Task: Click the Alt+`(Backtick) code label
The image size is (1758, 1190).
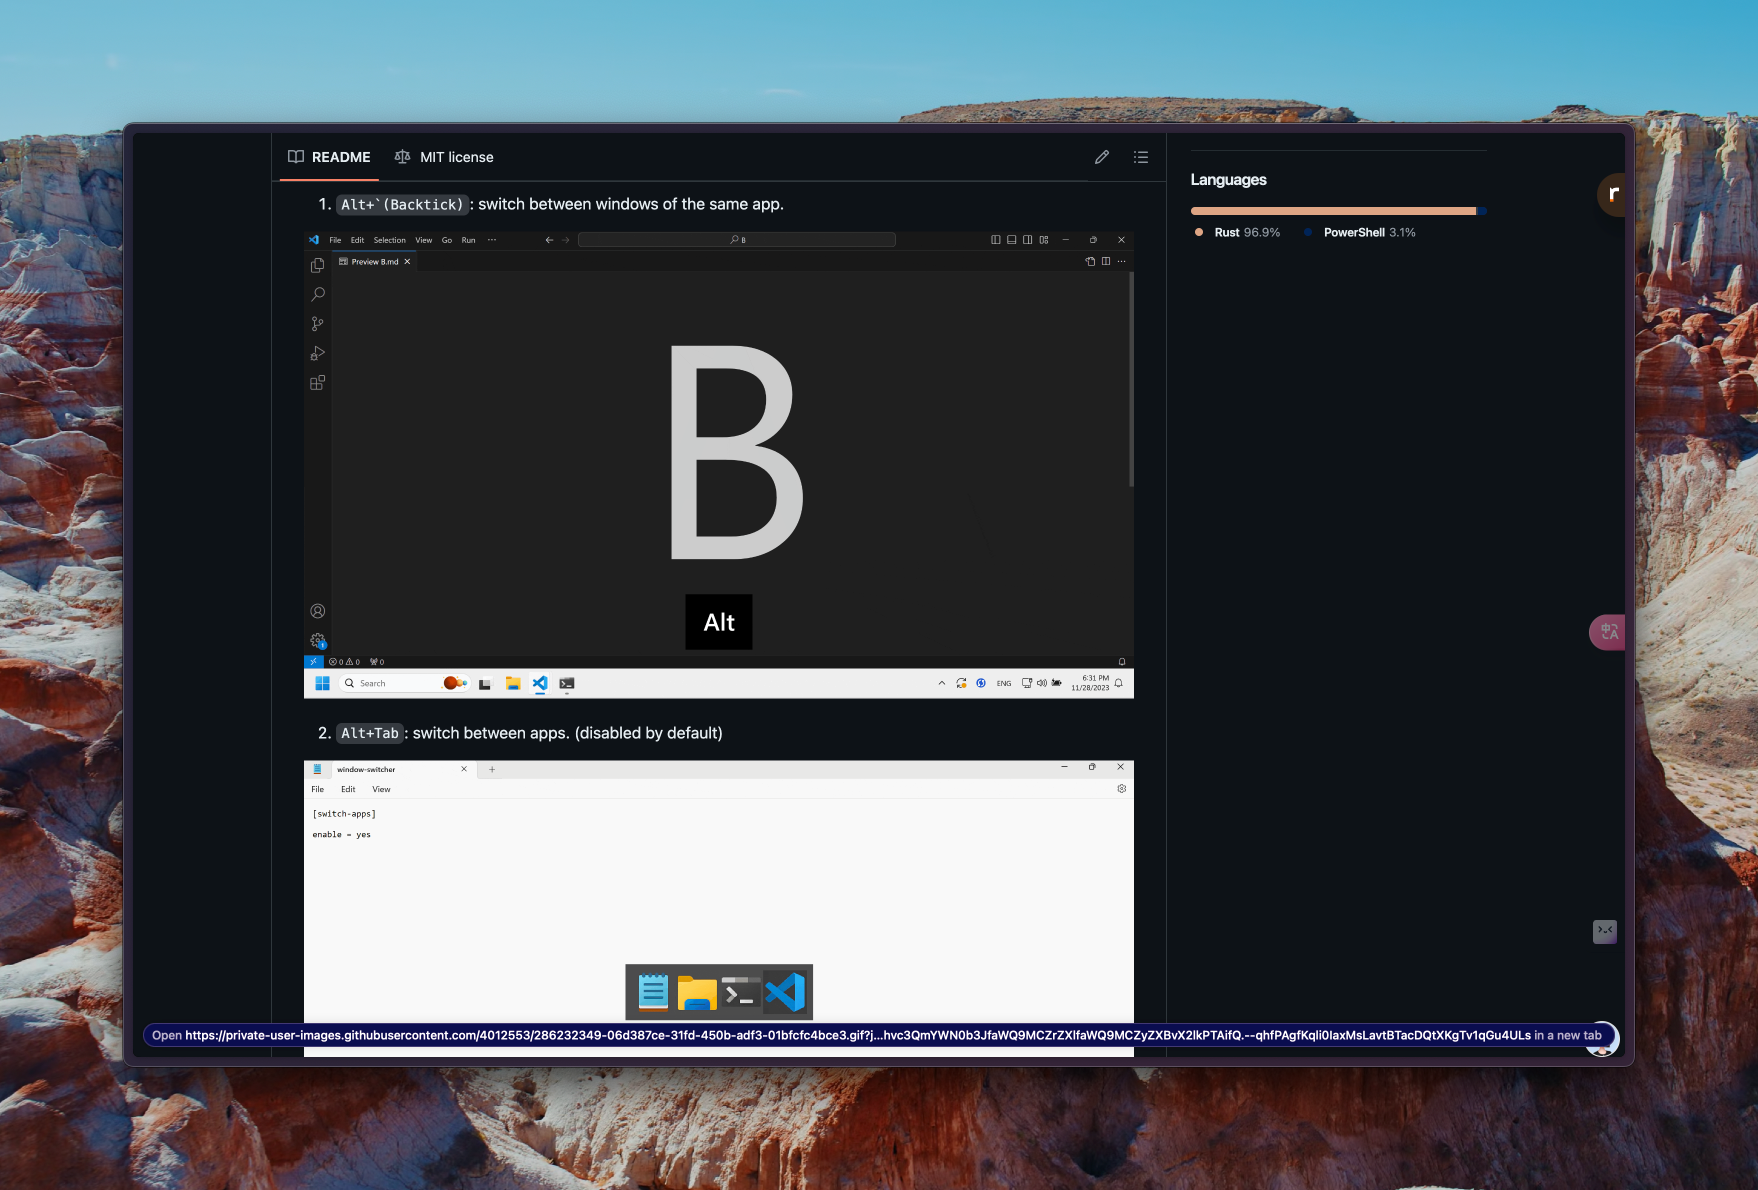Action: (x=402, y=204)
